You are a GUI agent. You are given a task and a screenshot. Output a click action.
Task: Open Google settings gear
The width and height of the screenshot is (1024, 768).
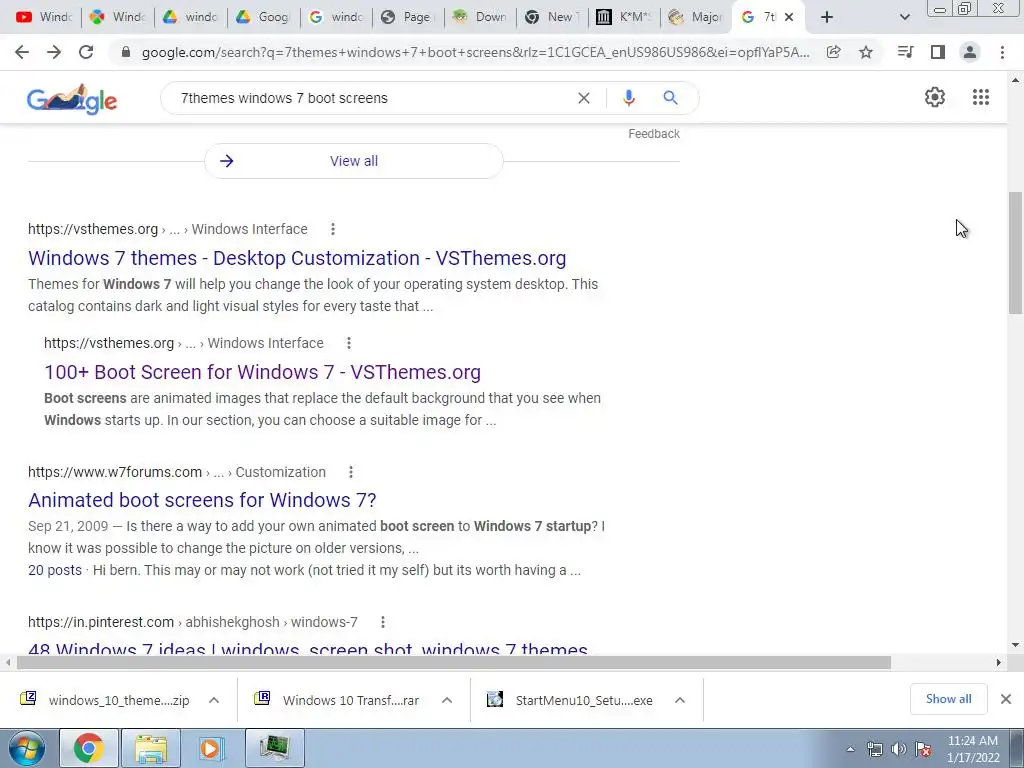pyautogui.click(x=935, y=97)
